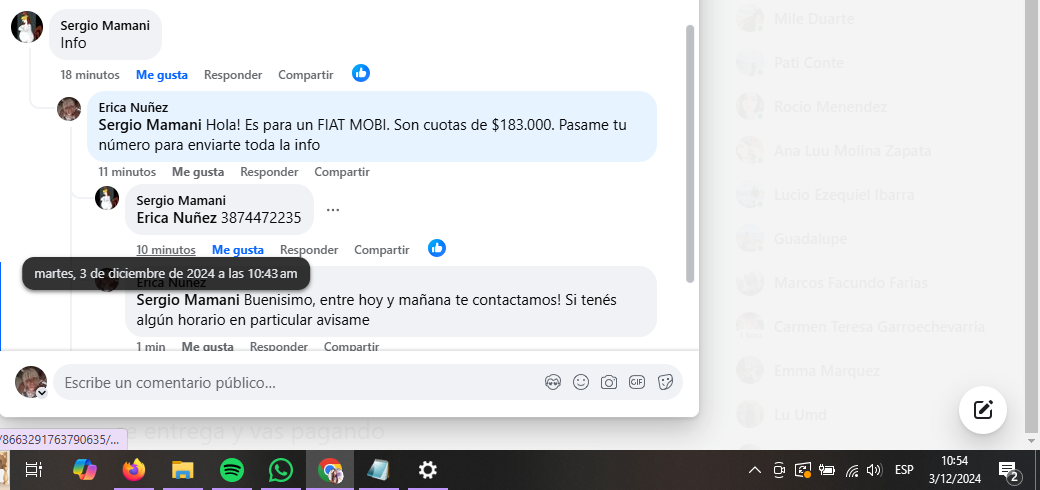Show hidden system tray icons
Screen dimensions: 1040x490
755,470
